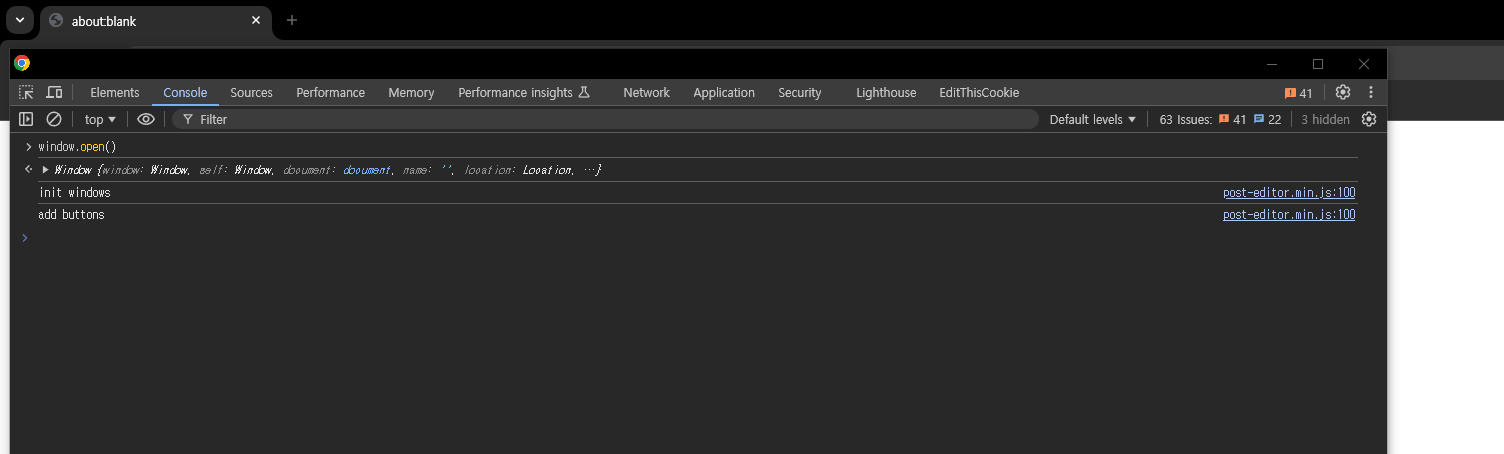The image size is (1504, 454).
Task: Switch to the Application tab
Action: point(724,92)
